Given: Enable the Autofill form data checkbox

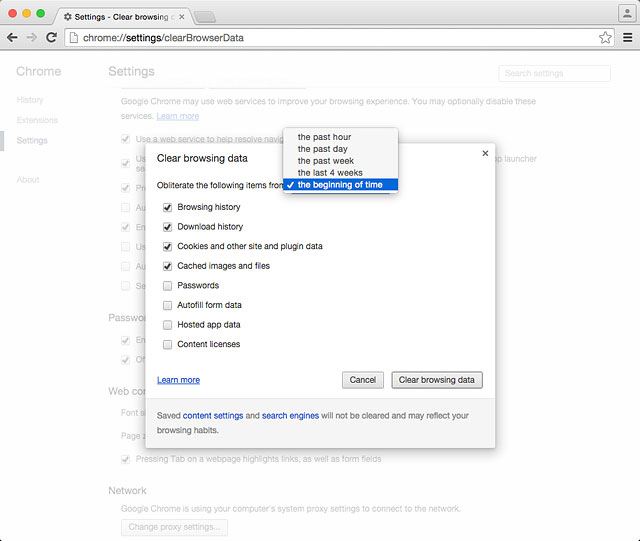Looking at the screenshot, I should click(167, 305).
